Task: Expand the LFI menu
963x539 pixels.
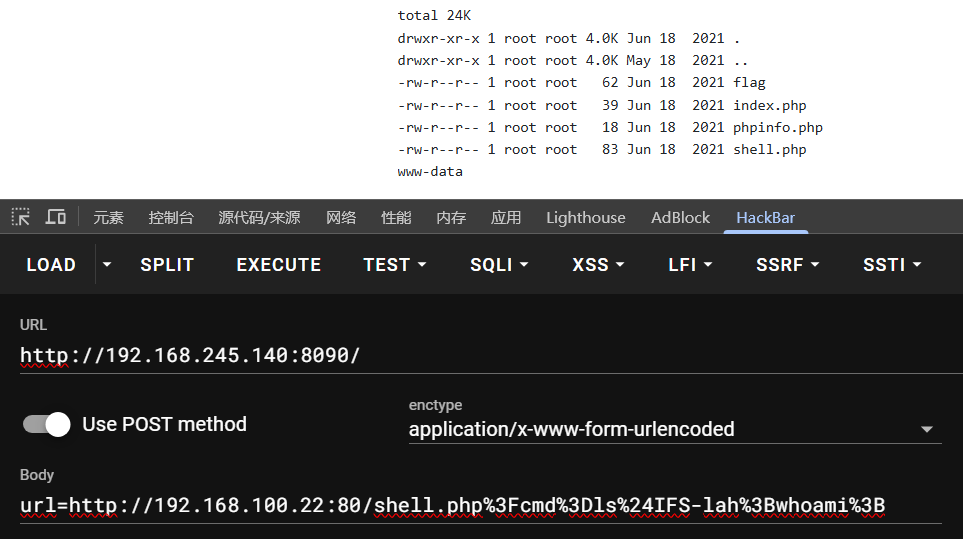Action: pyautogui.click(x=690, y=265)
